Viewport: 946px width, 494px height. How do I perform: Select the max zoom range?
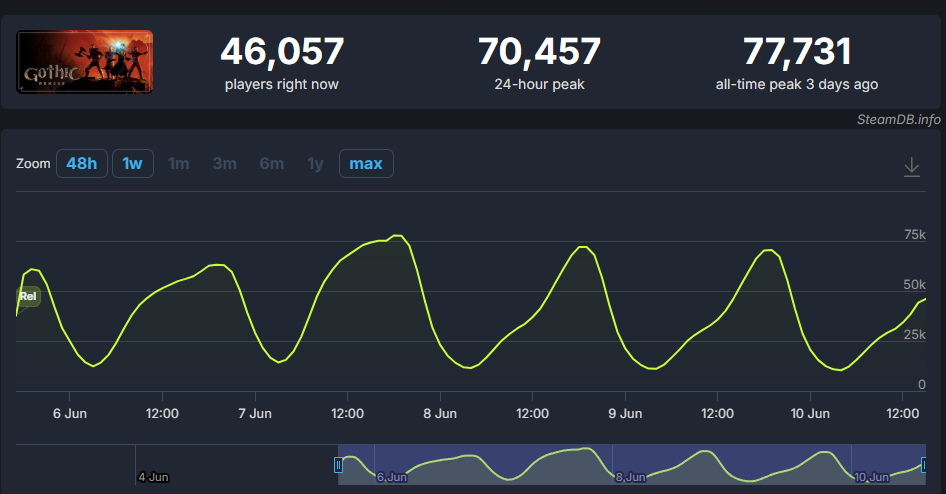[366, 163]
